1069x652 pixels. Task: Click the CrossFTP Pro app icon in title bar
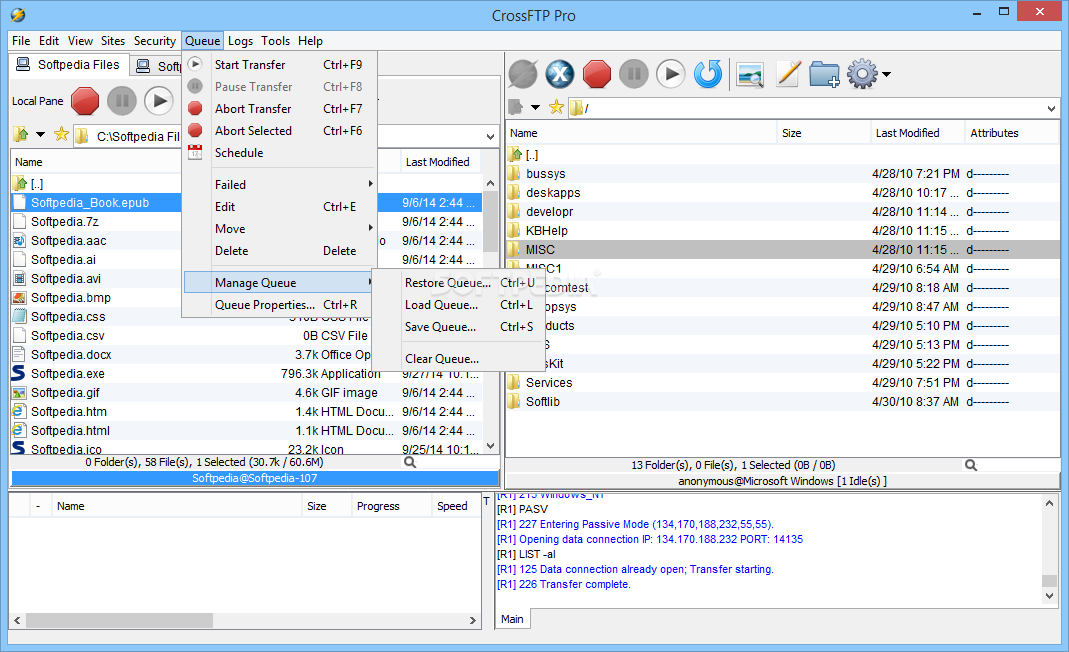[18, 14]
